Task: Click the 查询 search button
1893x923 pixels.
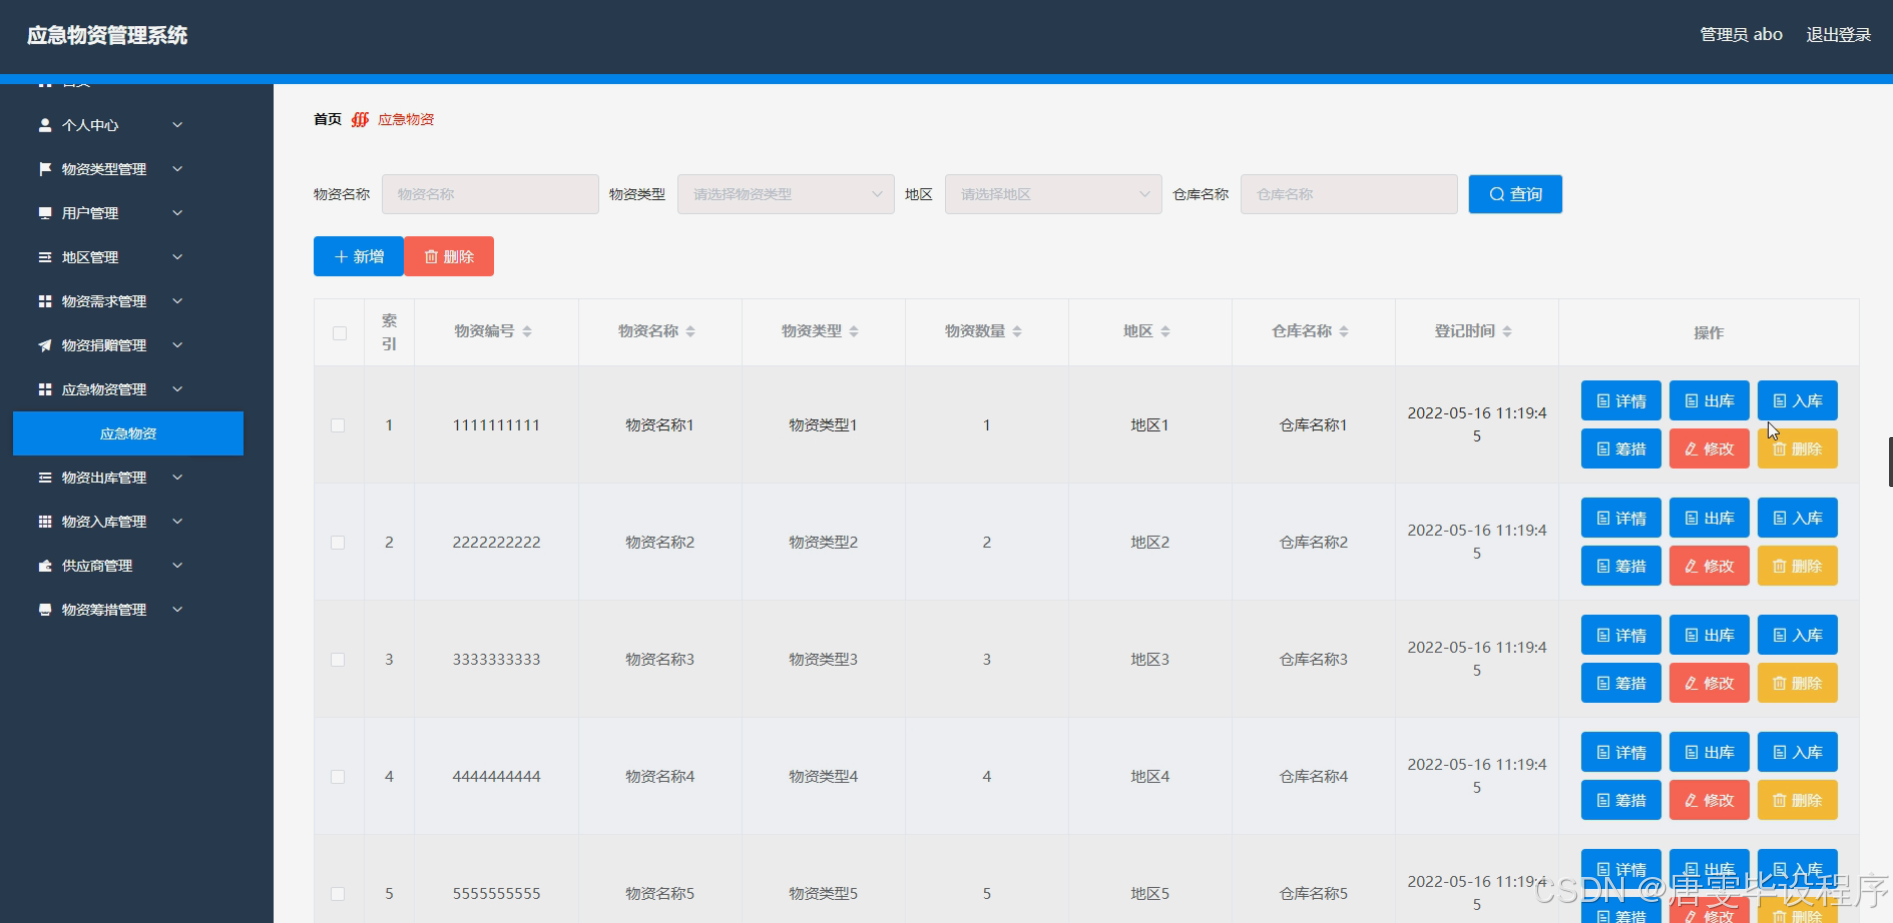Action: tap(1515, 194)
